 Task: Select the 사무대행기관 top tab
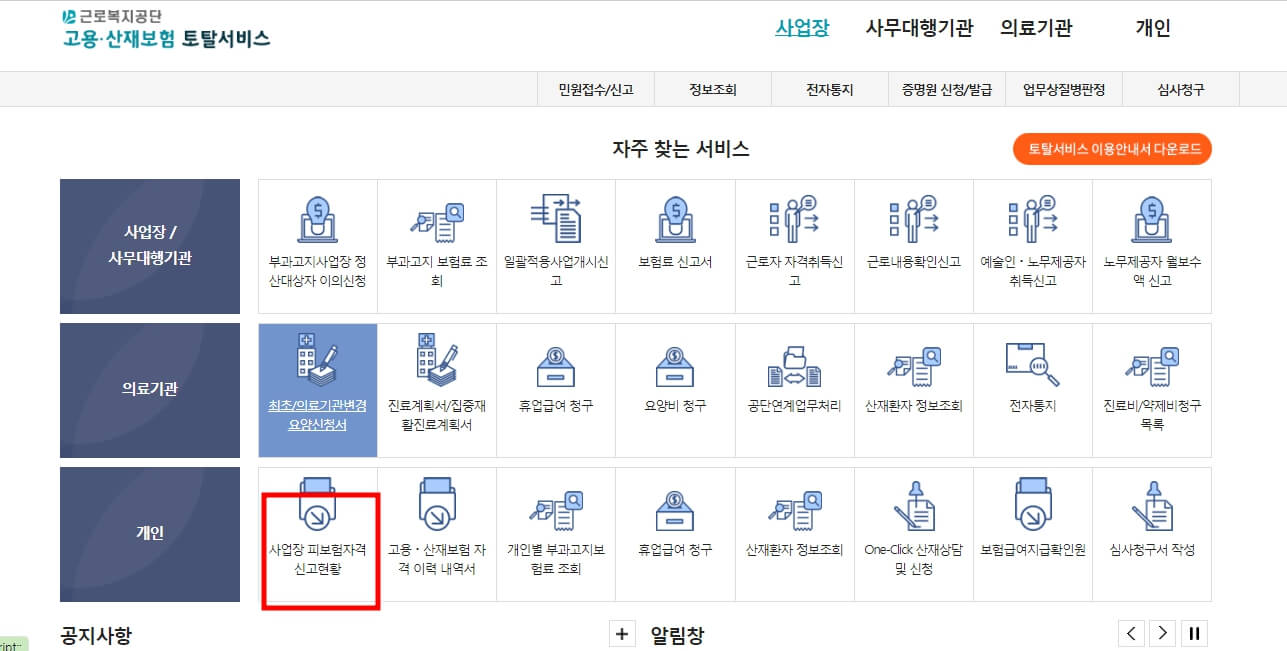[x=919, y=28]
